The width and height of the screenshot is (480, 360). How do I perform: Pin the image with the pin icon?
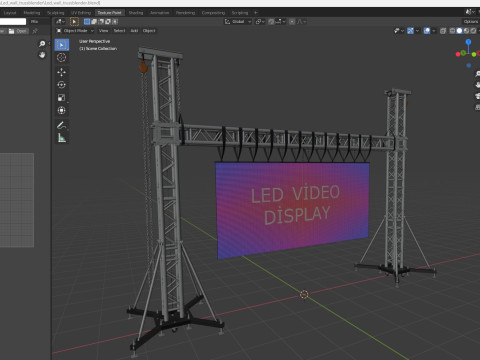pyautogui.click(x=35, y=31)
